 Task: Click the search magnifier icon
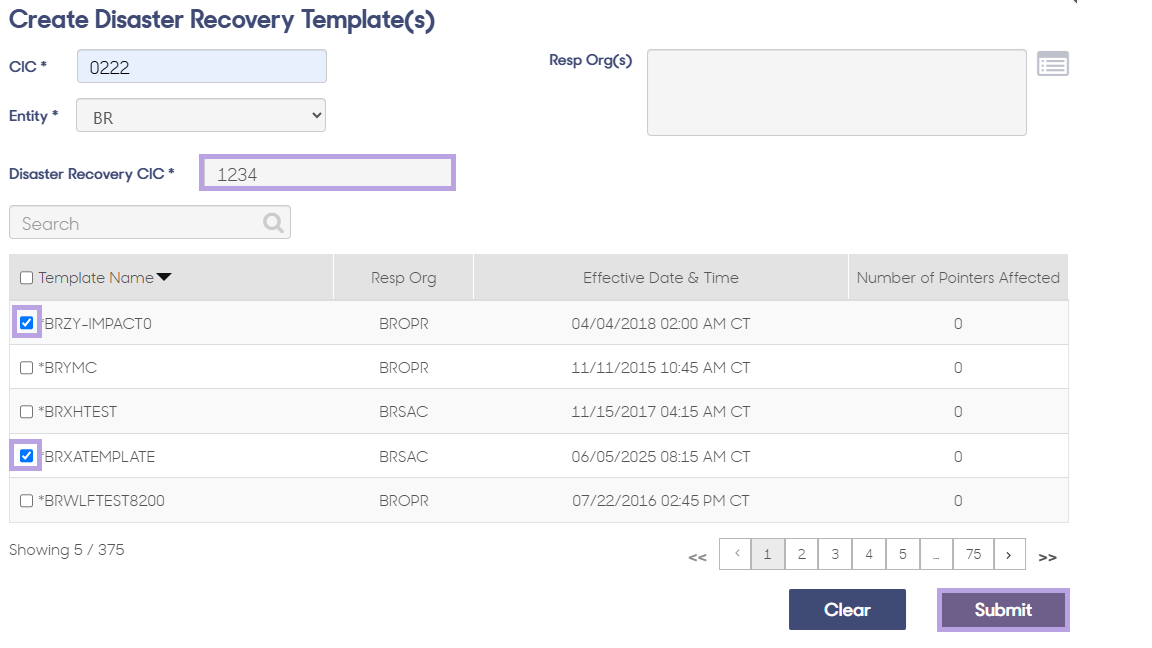(x=273, y=223)
